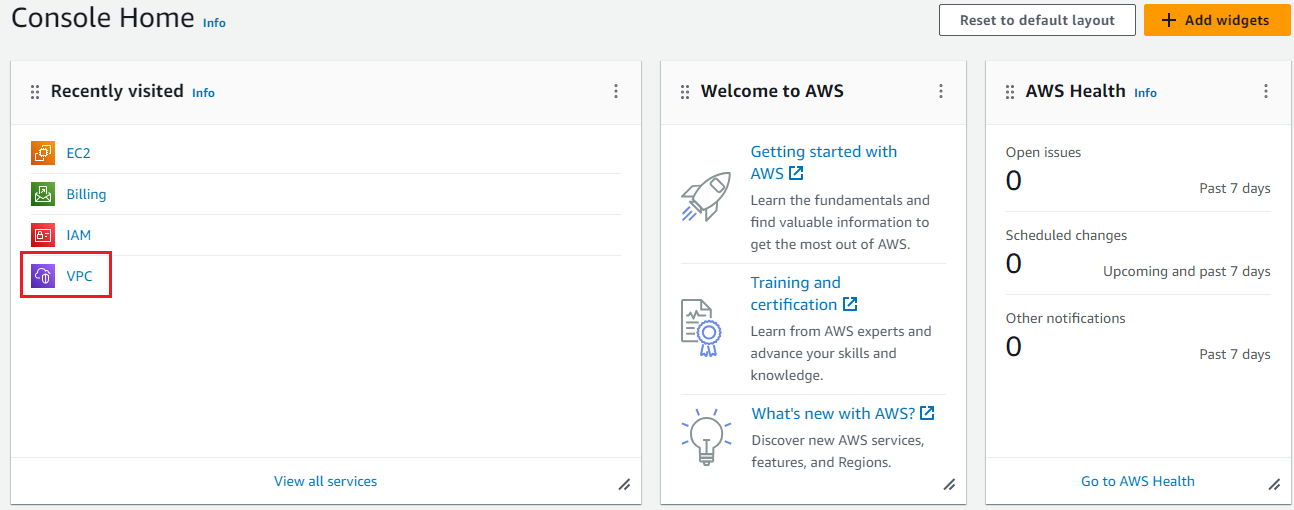
Task: Click the EC2 service icon
Action: coord(43,153)
